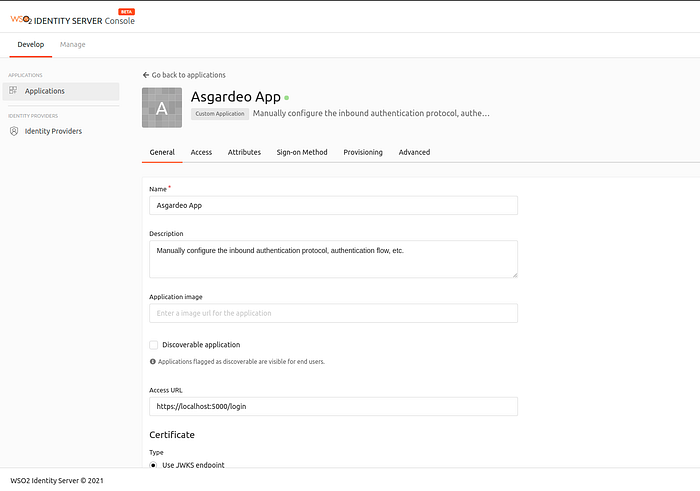Switch to the Advanced tab

(414, 152)
